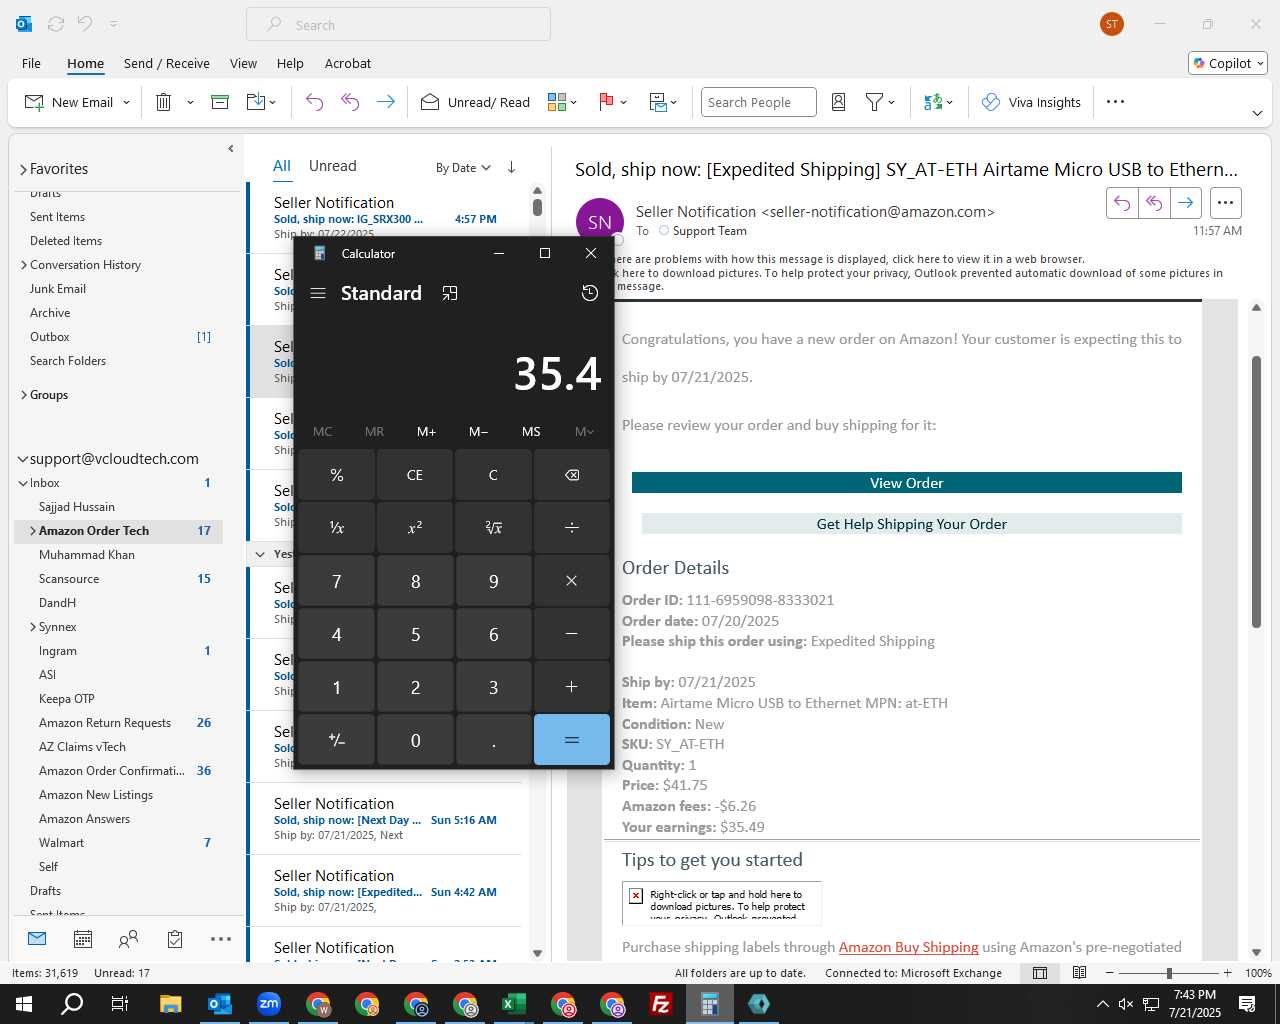Toggle sign with Calculator plus-minus key
Viewport: 1280px width, 1024px height.
coord(337,740)
